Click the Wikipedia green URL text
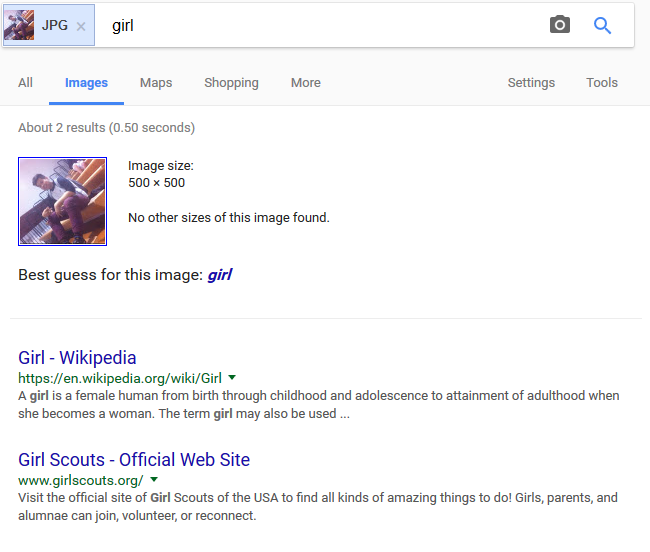 pos(120,378)
